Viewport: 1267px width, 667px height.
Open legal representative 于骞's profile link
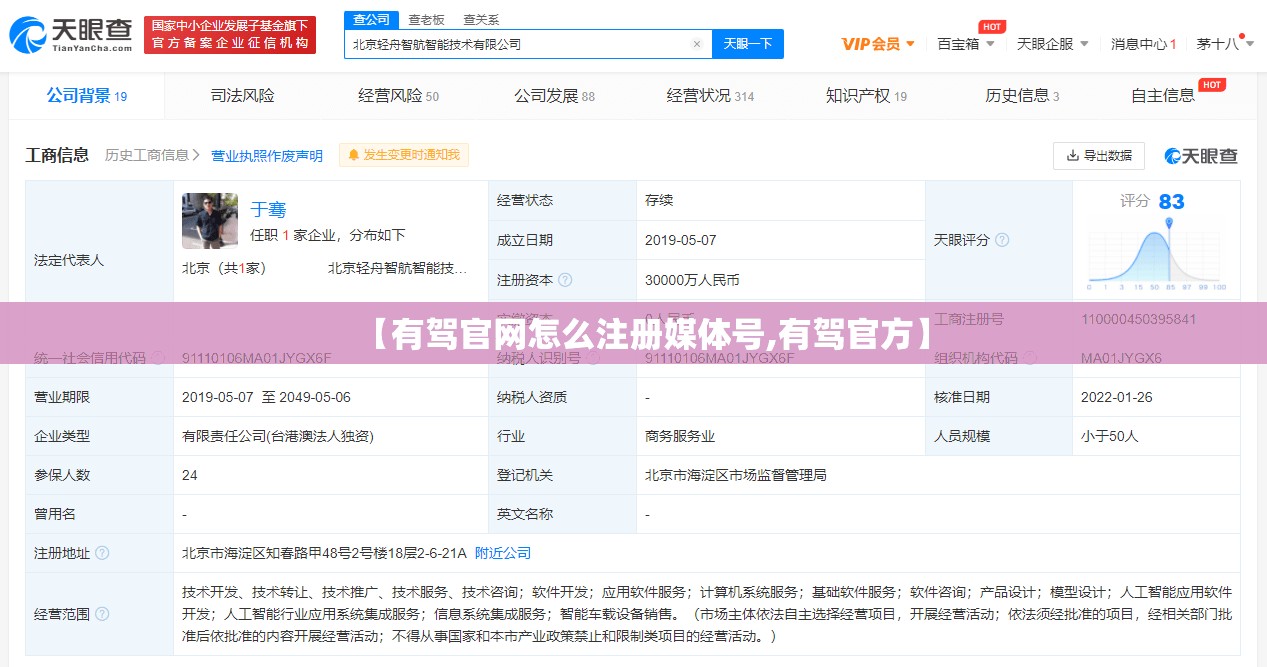point(268,209)
